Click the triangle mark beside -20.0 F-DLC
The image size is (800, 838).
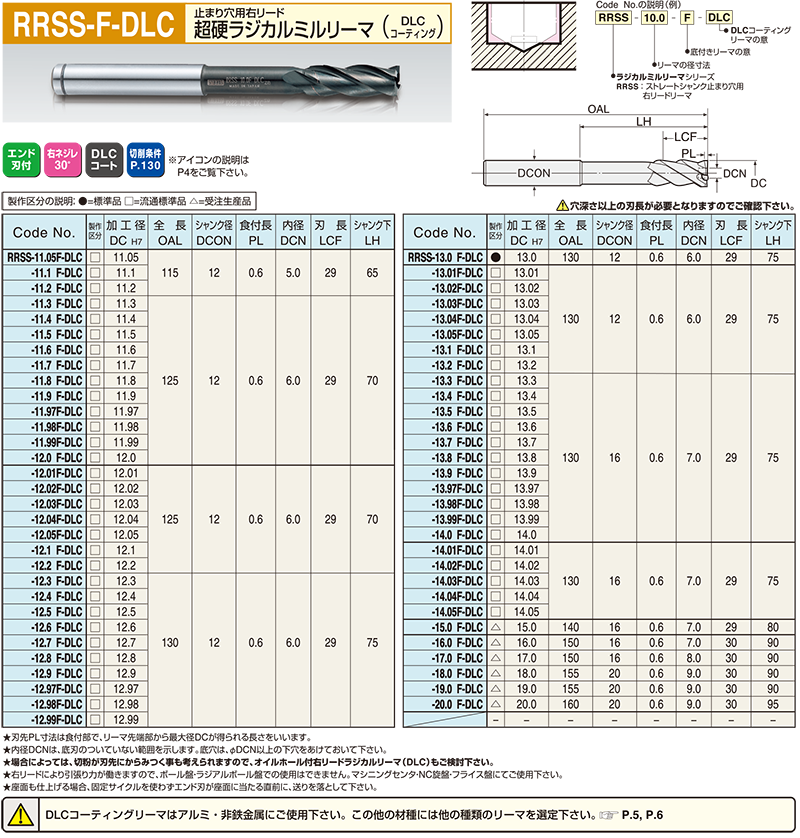coord(495,704)
